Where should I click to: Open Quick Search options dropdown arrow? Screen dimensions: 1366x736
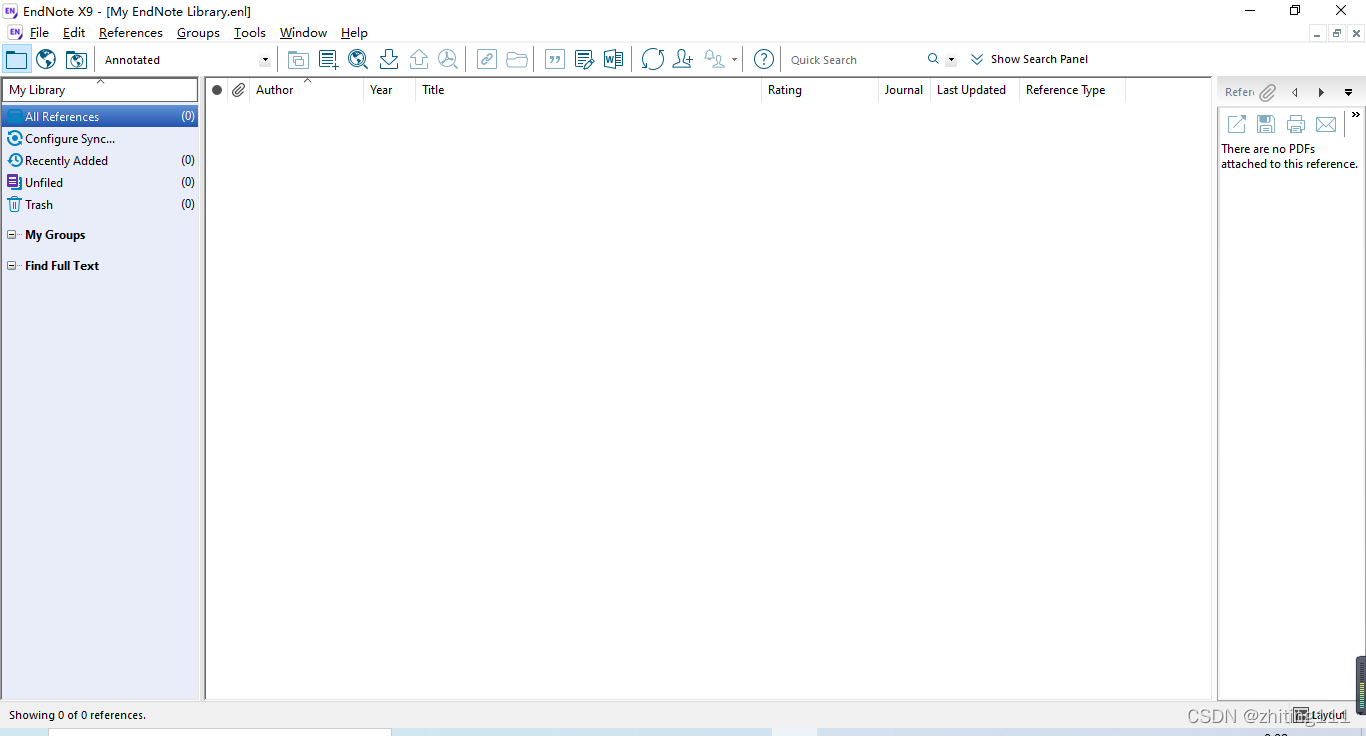coord(951,60)
